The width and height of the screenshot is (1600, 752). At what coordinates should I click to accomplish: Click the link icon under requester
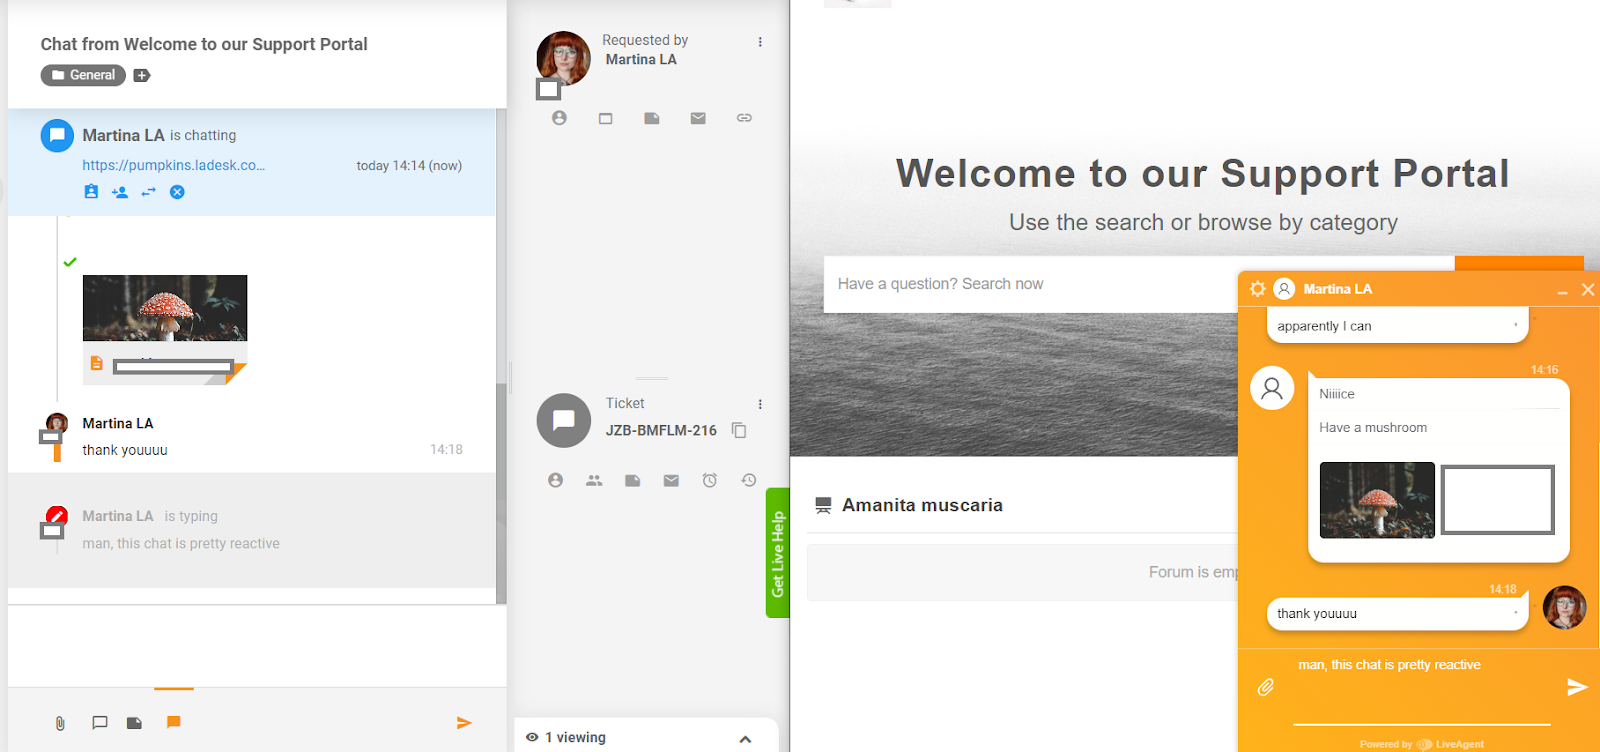pyautogui.click(x=744, y=118)
